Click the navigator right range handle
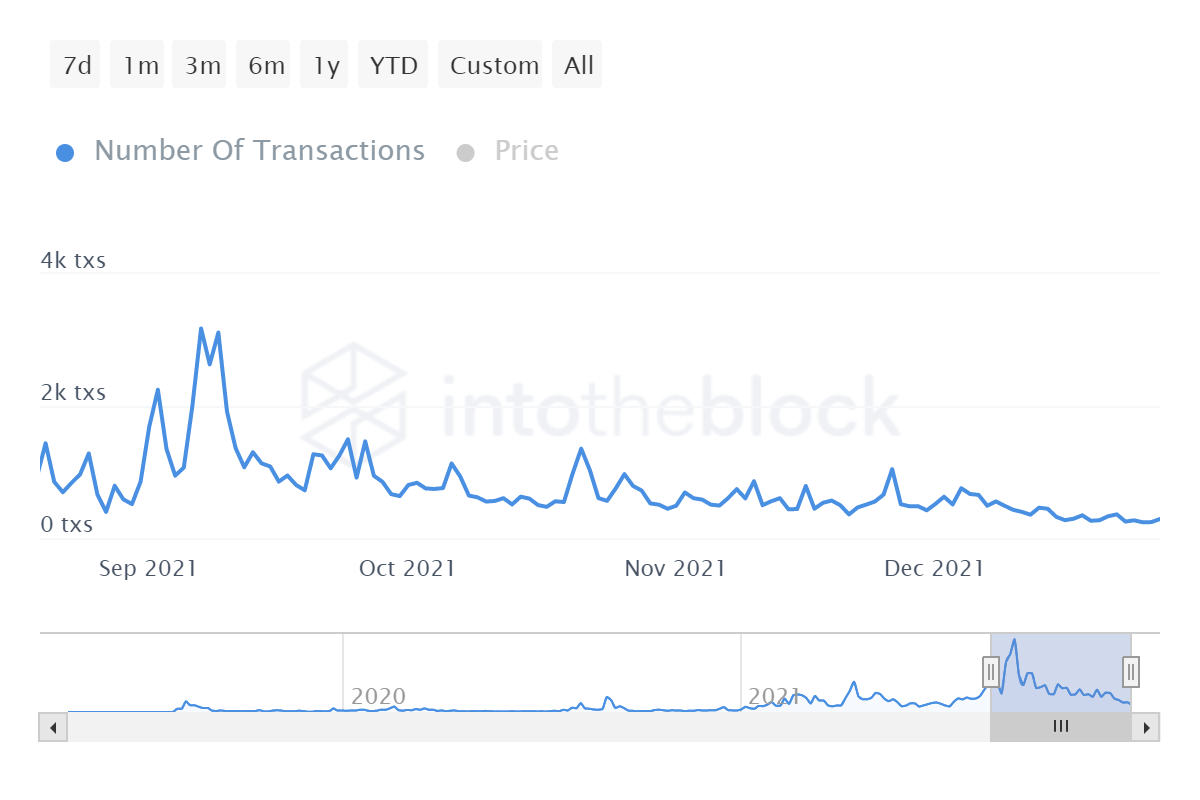The width and height of the screenshot is (1200, 800). pyautogui.click(x=1131, y=670)
